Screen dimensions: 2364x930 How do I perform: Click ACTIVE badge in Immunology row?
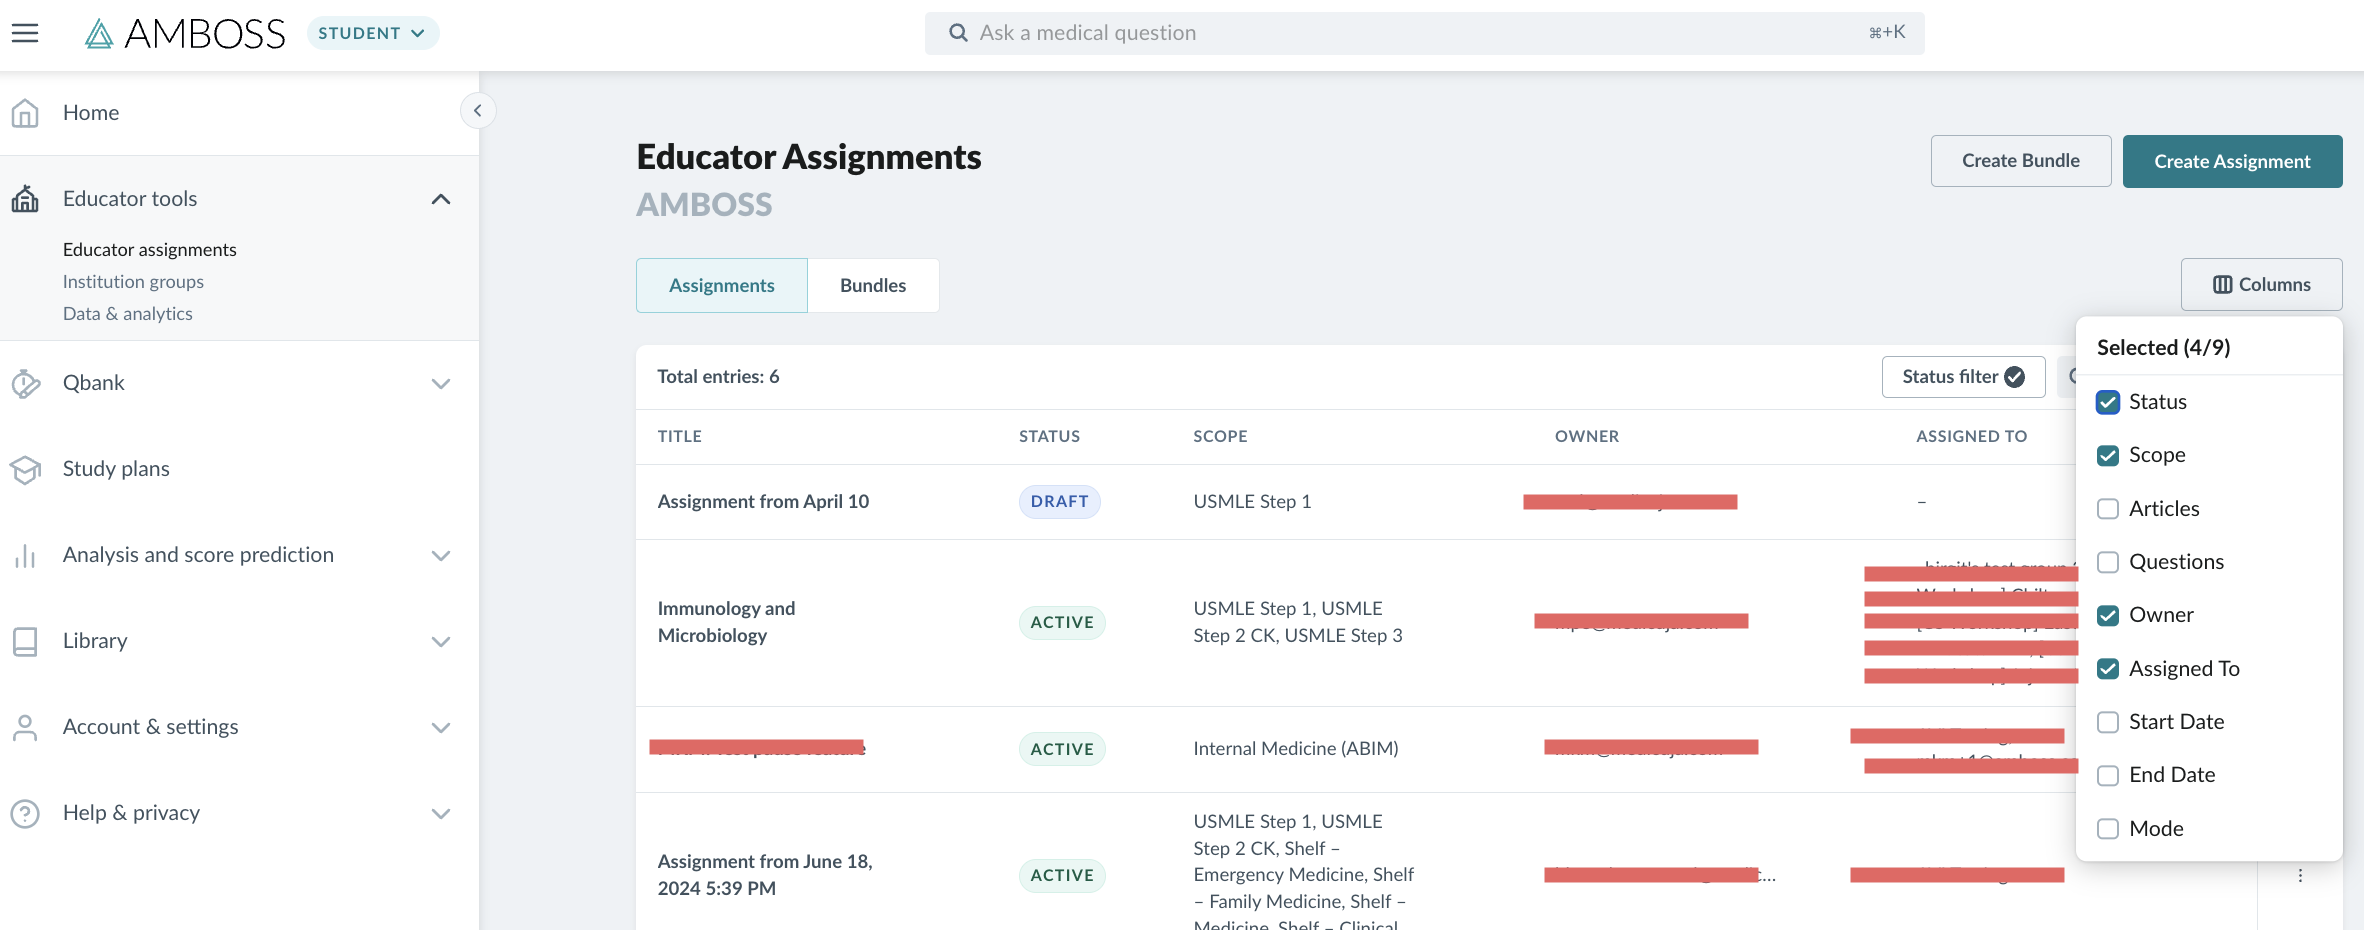tap(1062, 622)
